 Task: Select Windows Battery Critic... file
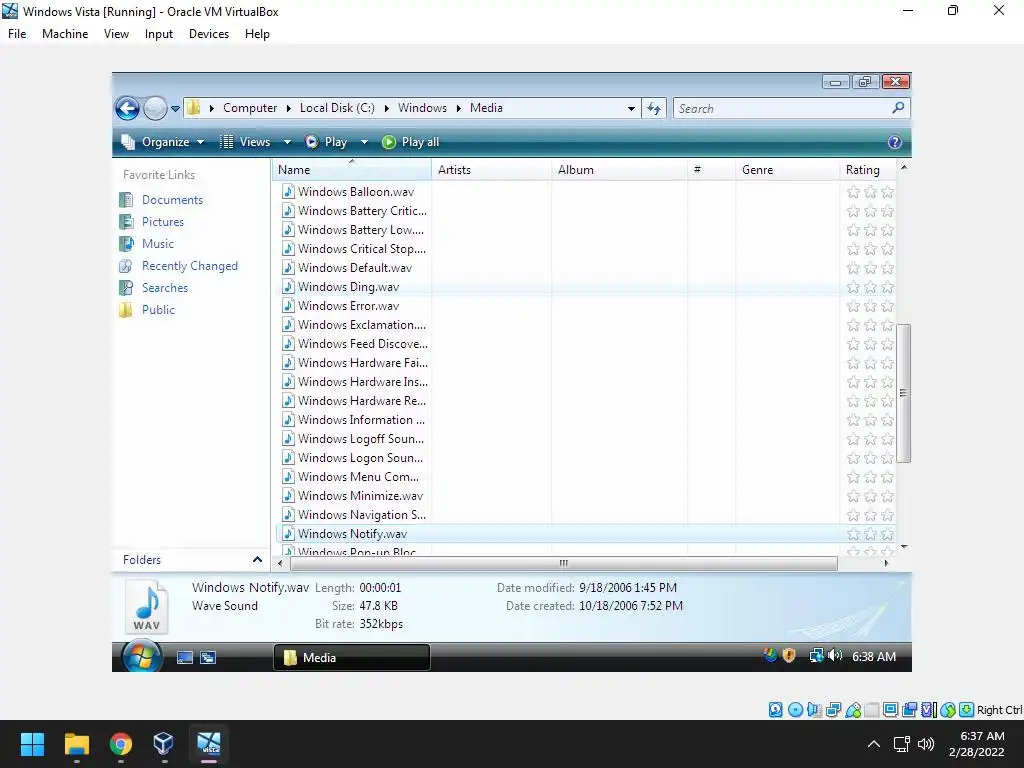(x=362, y=211)
